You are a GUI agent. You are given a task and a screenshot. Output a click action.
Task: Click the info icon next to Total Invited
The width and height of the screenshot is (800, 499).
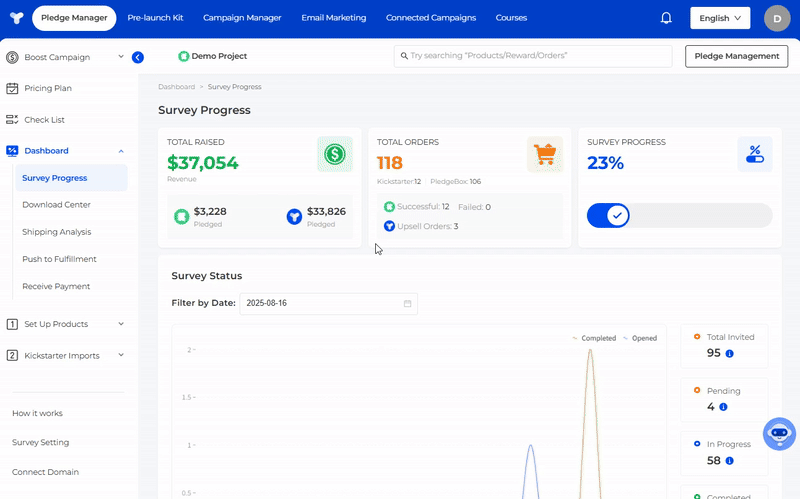coord(729,354)
